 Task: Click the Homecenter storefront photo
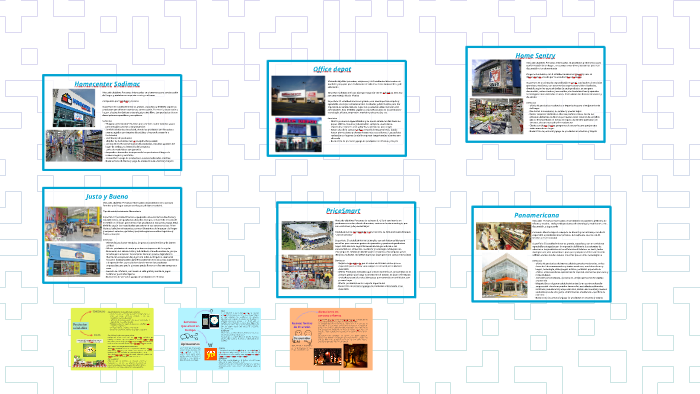point(74,108)
